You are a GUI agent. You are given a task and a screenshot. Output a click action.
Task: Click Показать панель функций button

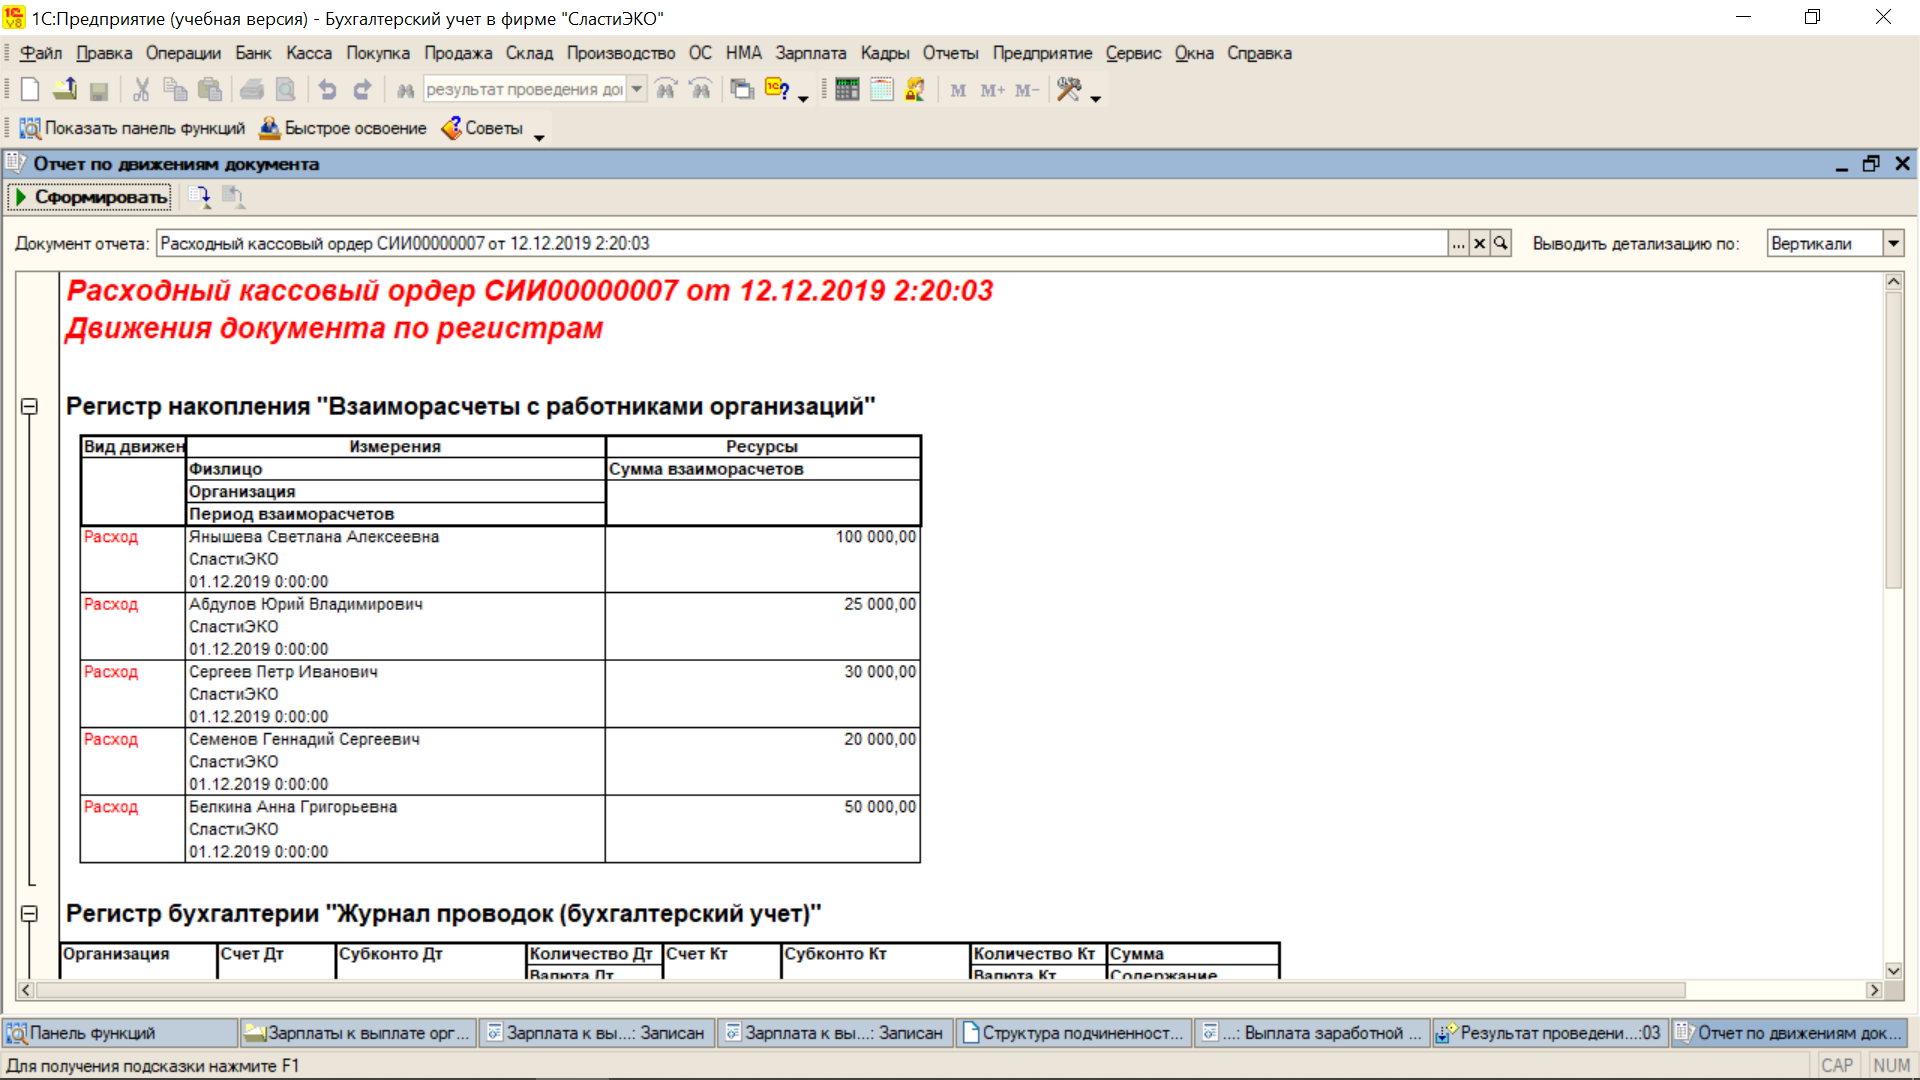133,128
